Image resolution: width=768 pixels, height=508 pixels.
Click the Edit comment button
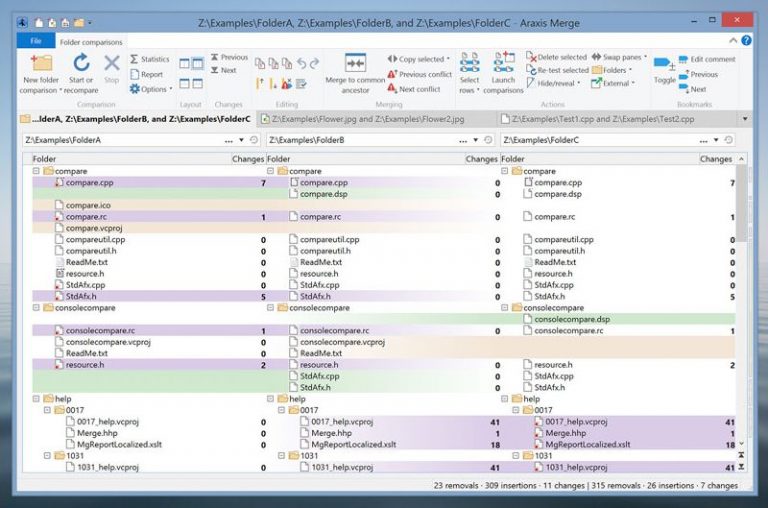(707, 59)
